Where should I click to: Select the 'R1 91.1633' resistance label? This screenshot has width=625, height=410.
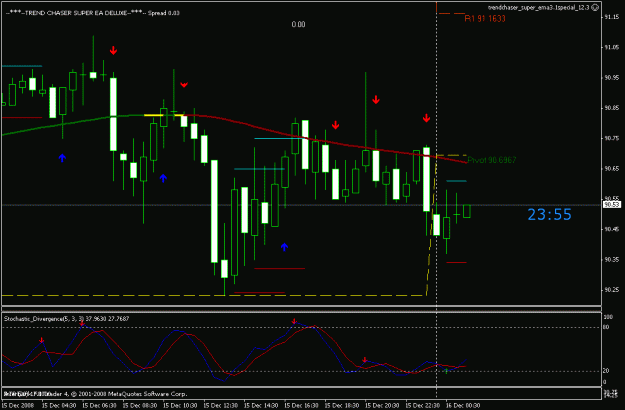tap(485, 19)
